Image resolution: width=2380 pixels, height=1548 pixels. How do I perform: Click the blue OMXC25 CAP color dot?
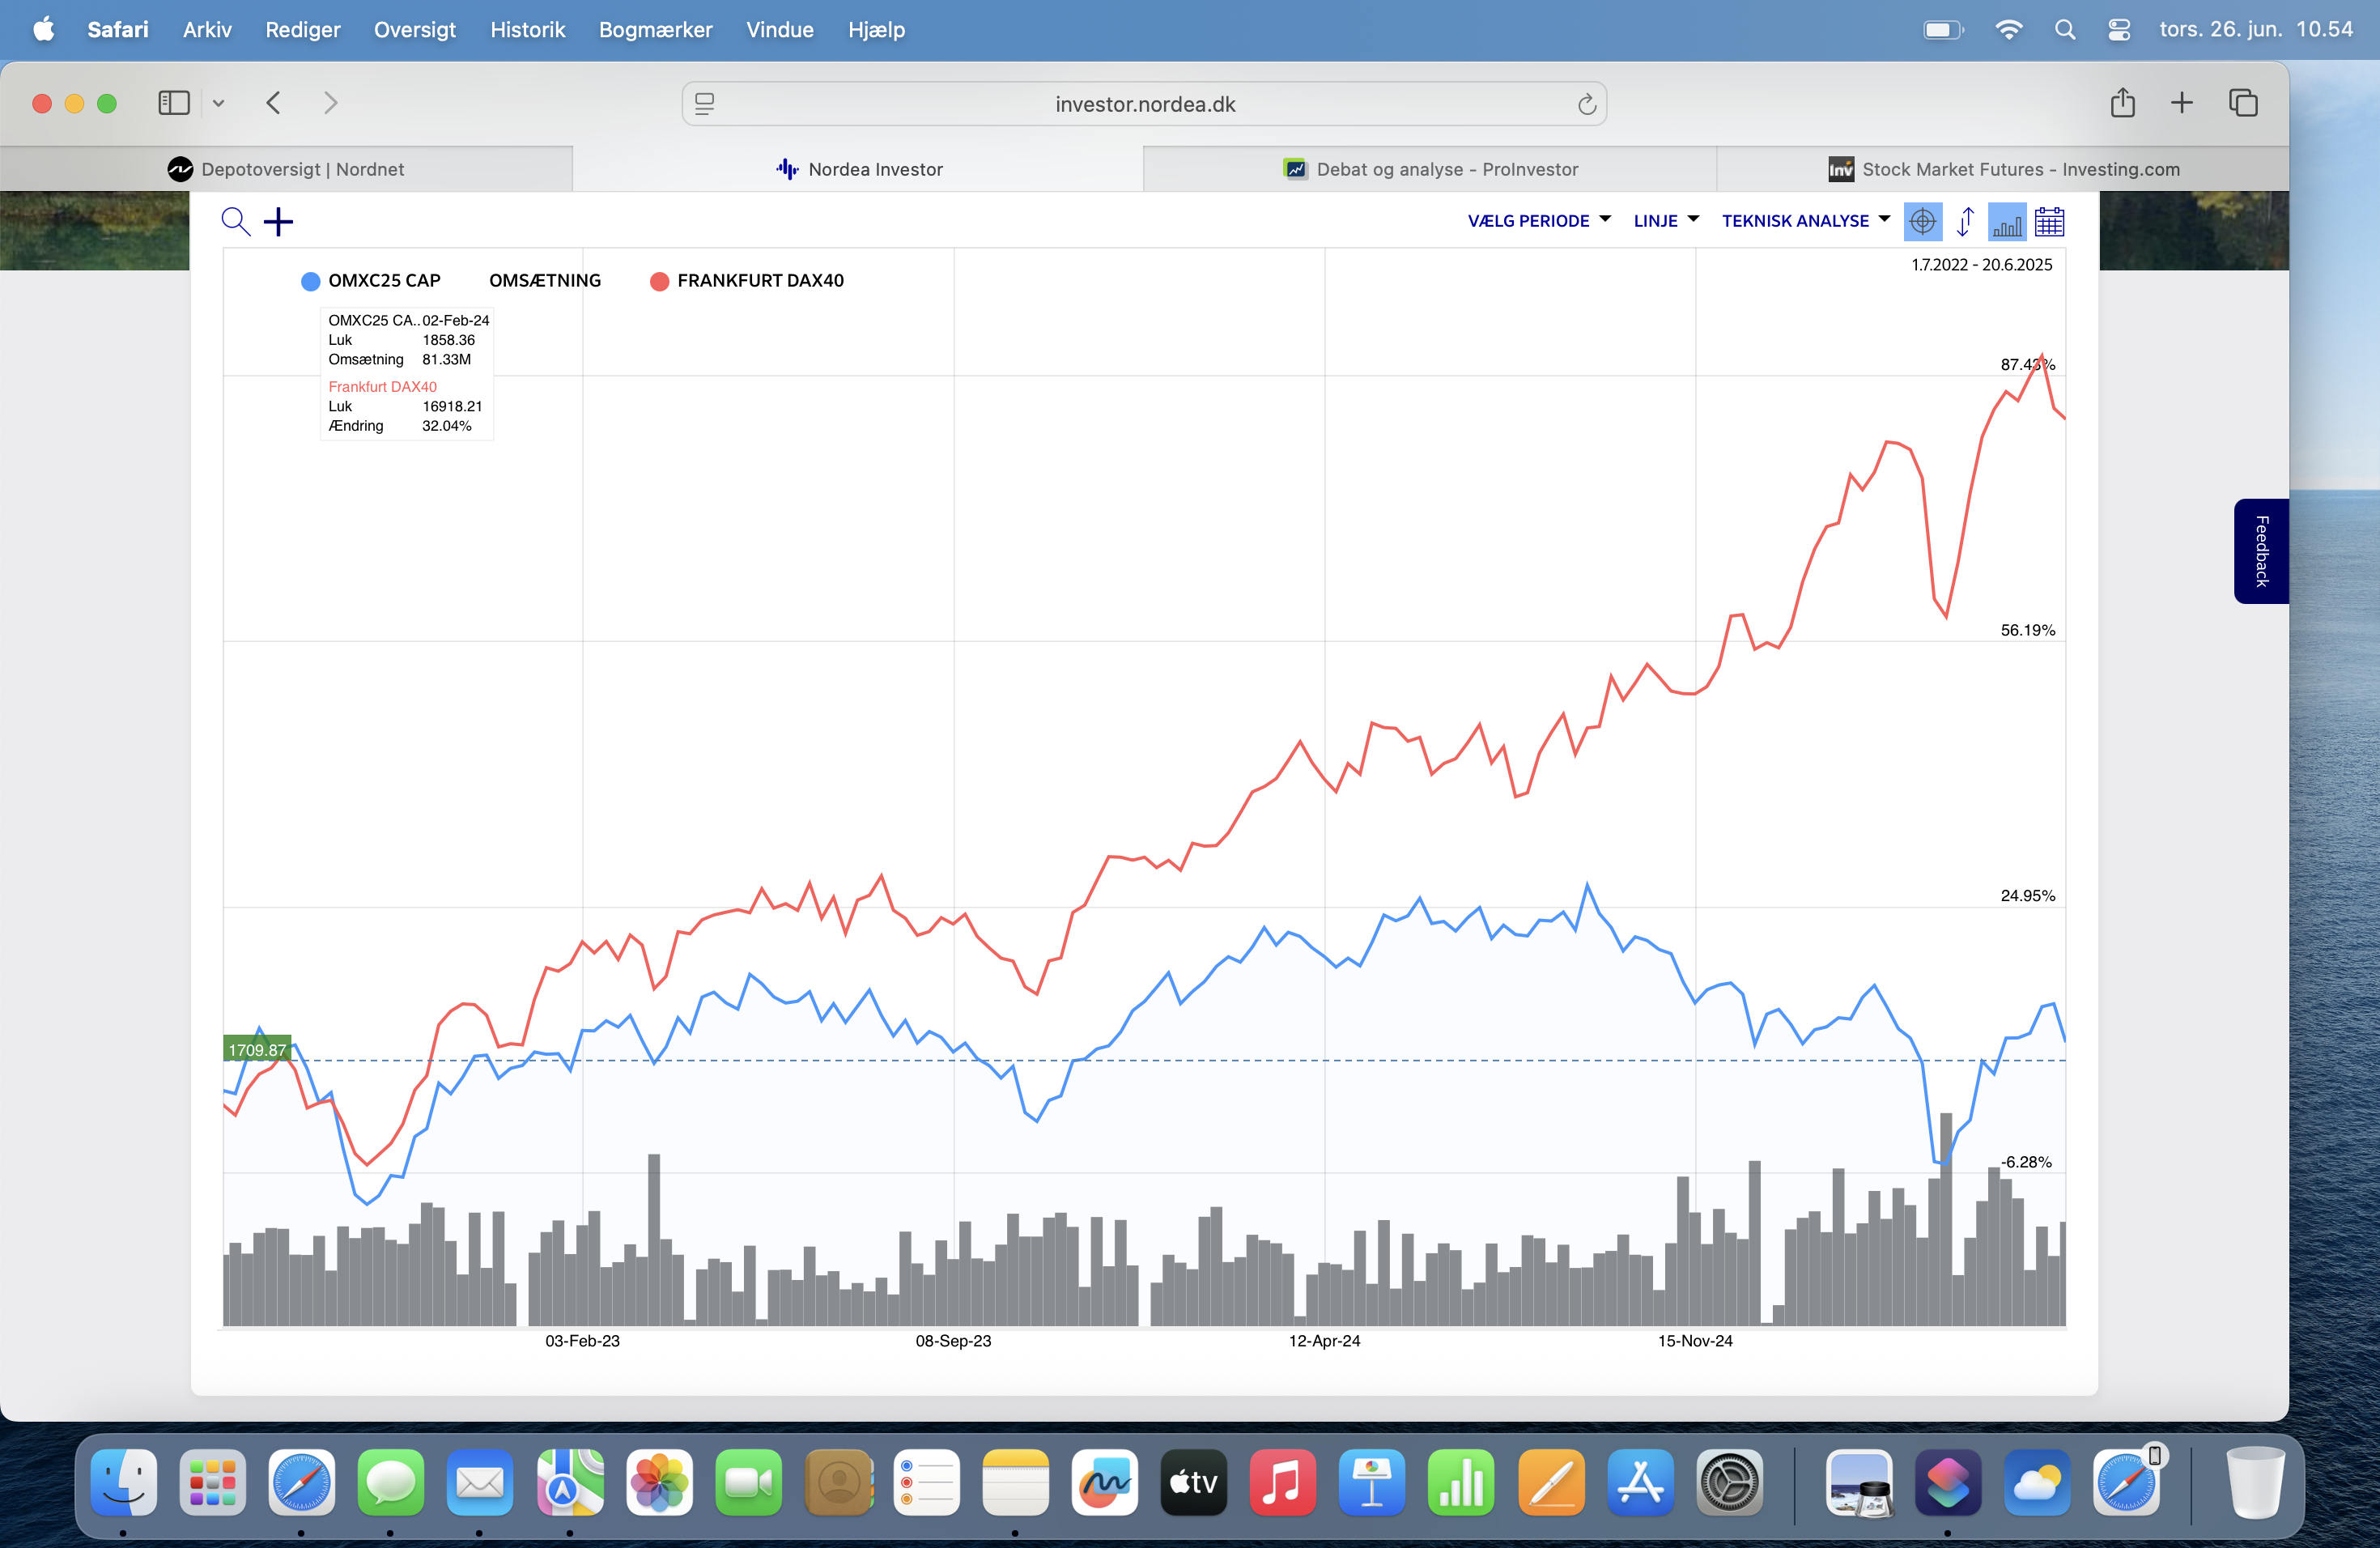click(311, 282)
